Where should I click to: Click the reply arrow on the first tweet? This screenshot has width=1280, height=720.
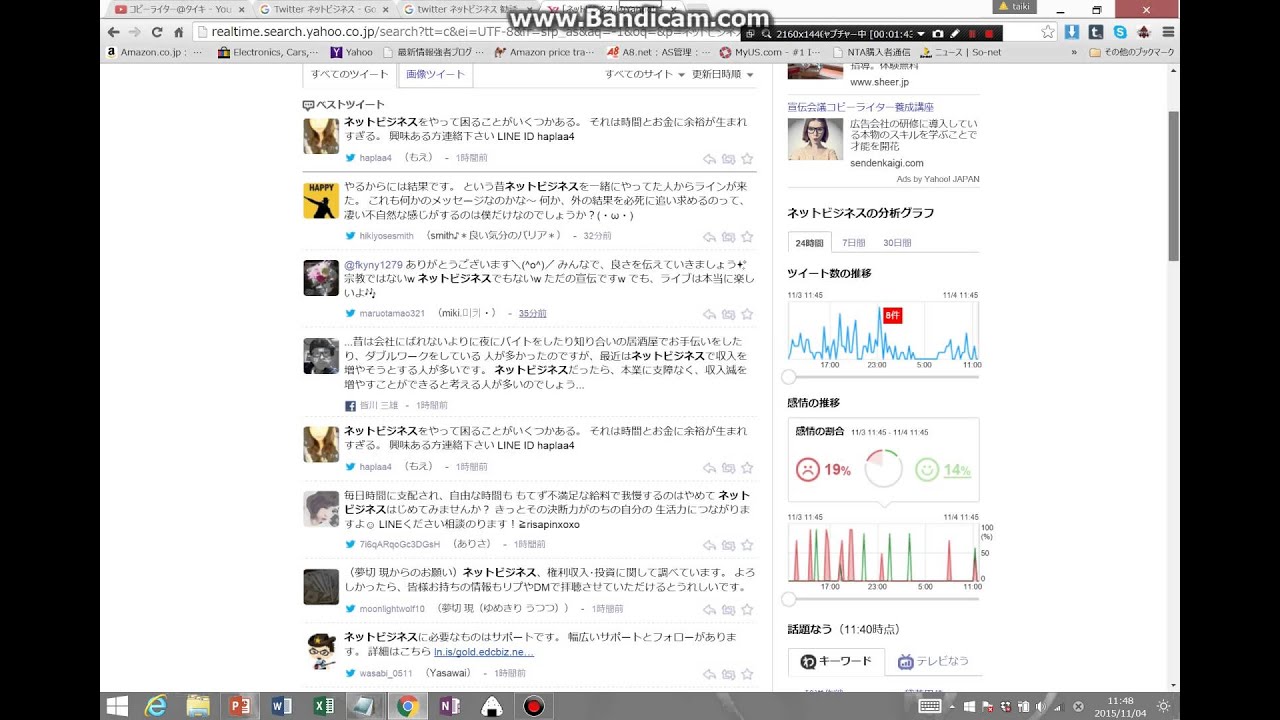click(x=709, y=158)
